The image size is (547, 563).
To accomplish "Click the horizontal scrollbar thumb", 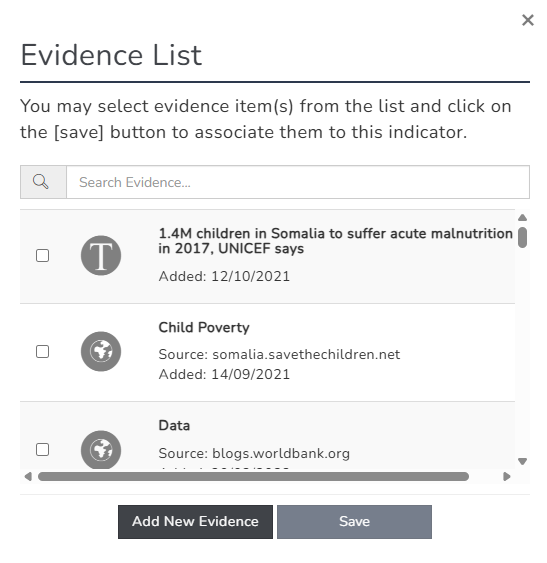I will [x=253, y=477].
